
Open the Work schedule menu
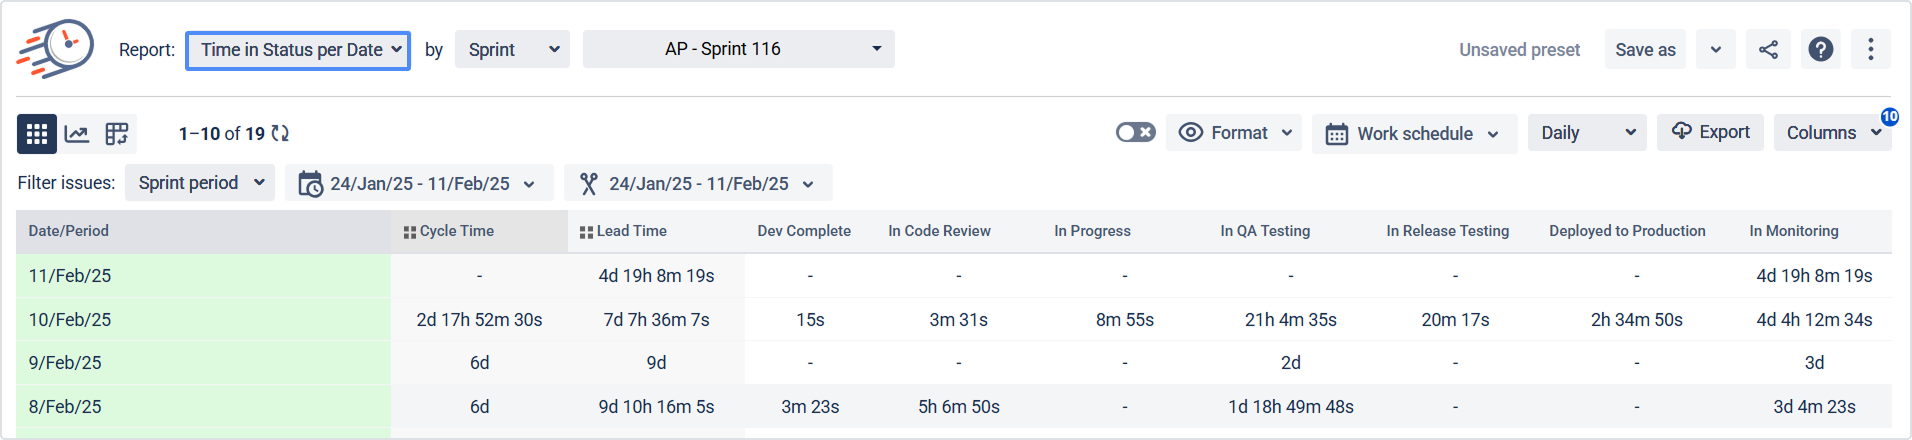[1413, 134]
